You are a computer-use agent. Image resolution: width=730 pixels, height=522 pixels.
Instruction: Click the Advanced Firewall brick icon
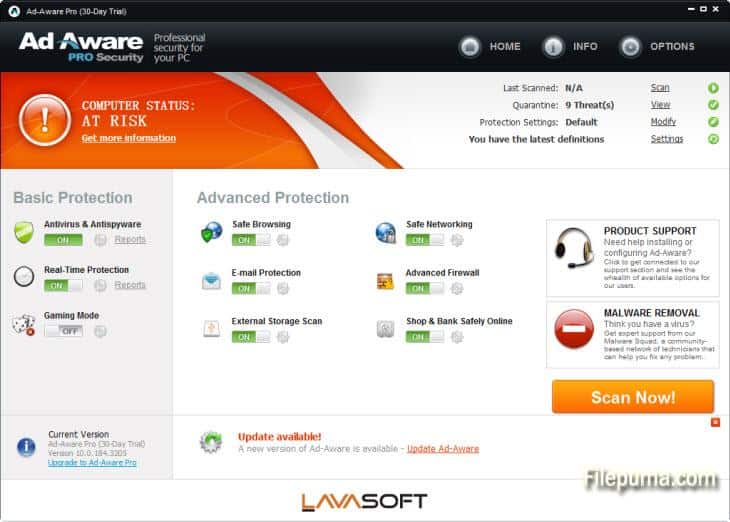(385, 281)
